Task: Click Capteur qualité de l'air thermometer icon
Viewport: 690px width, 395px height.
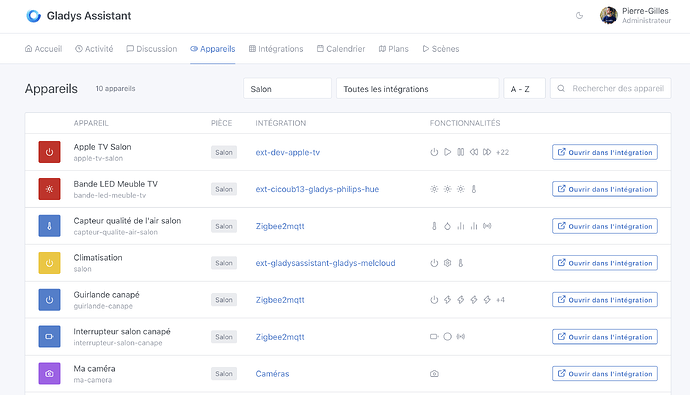Action: tap(49, 226)
